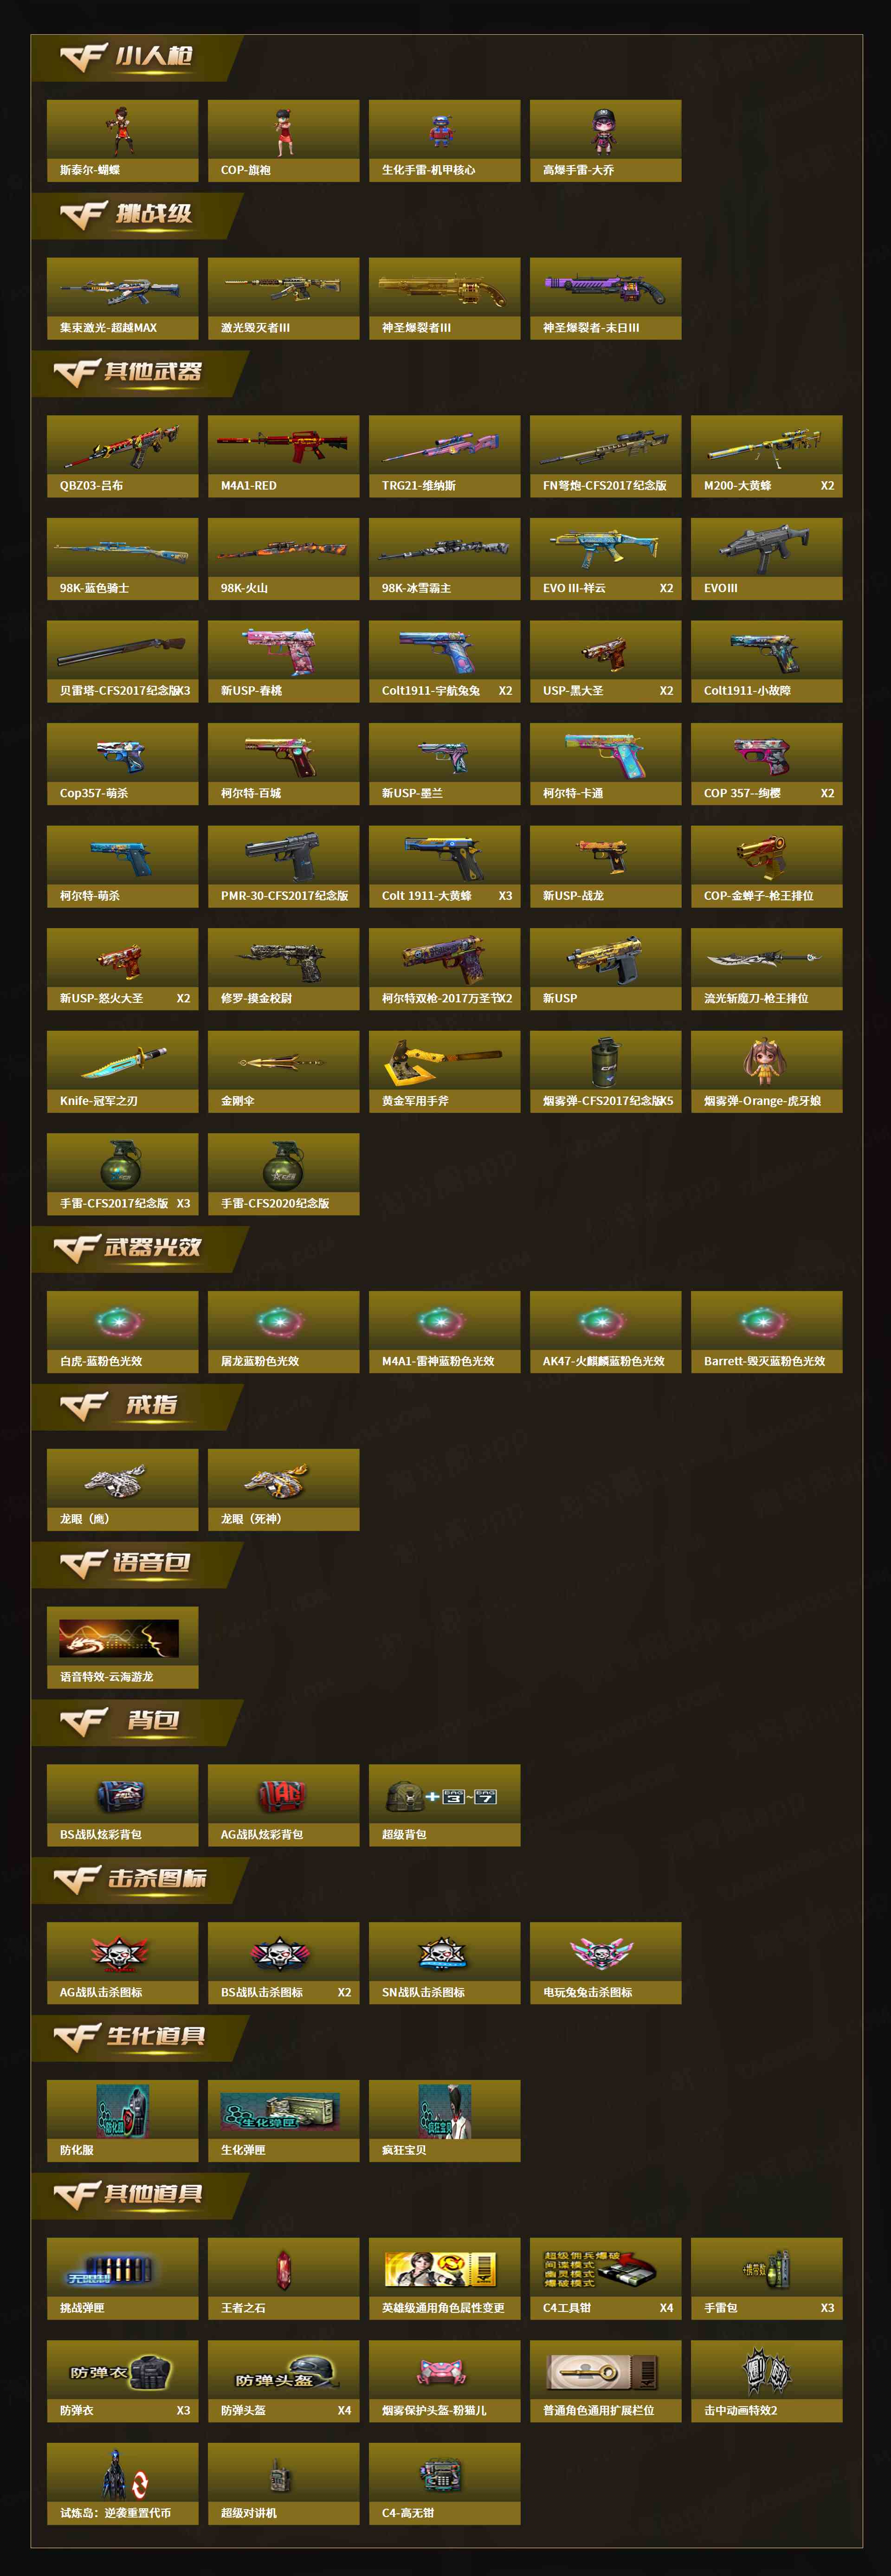Image resolution: width=891 pixels, height=2576 pixels.
Task: Select the 黄金军用手斧 axe icon
Action: coord(444,1060)
